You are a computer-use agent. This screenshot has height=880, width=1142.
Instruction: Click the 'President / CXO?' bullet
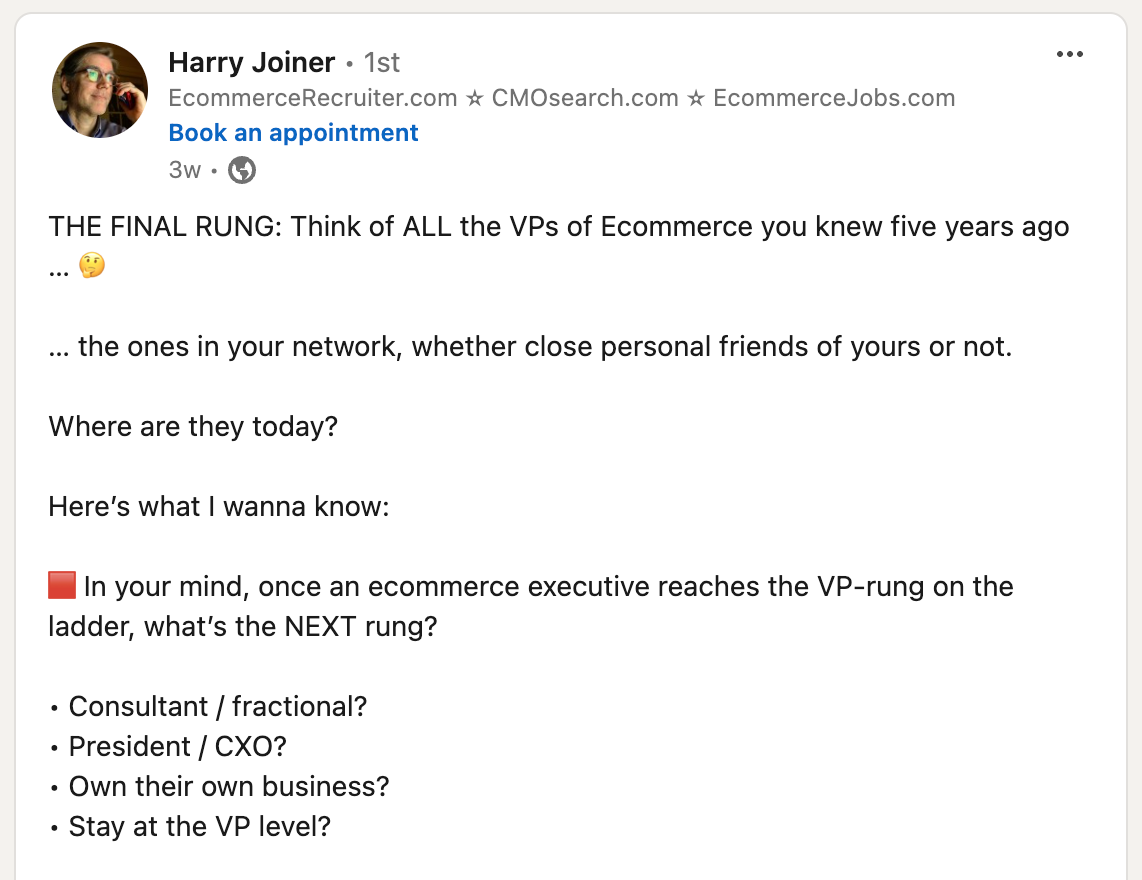pos(178,747)
